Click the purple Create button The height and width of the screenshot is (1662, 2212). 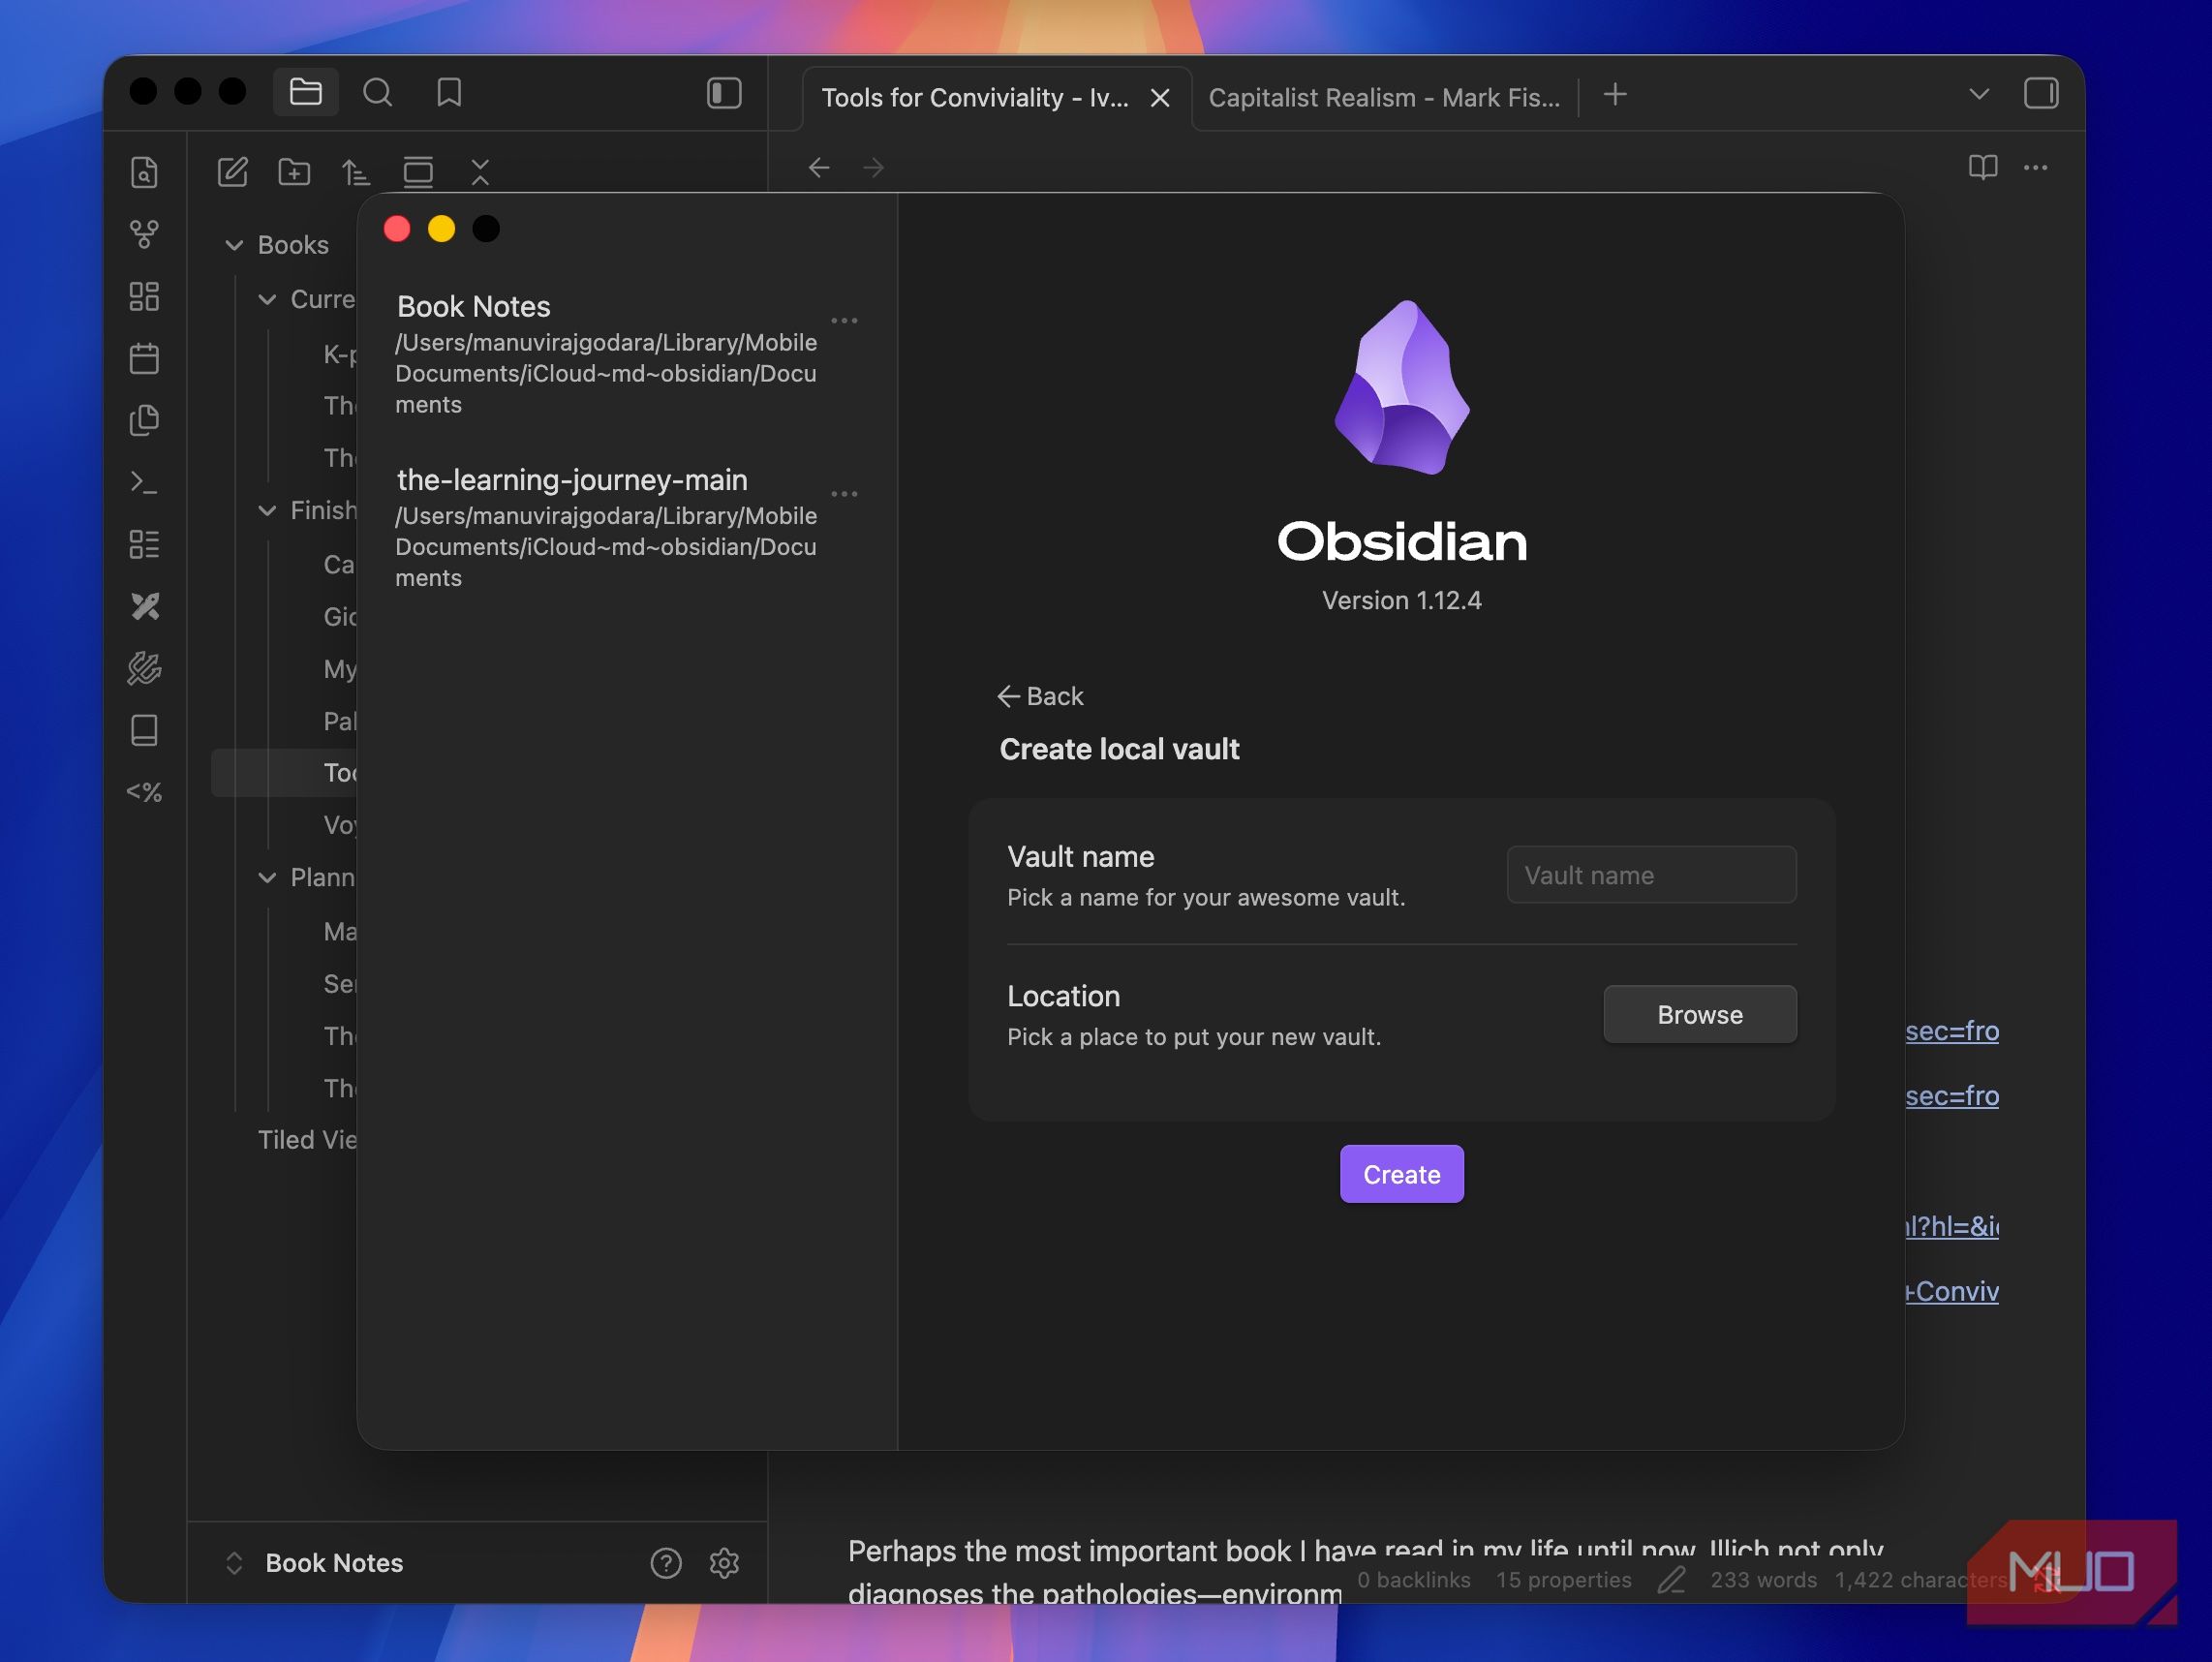click(x=1401, y=1174)
